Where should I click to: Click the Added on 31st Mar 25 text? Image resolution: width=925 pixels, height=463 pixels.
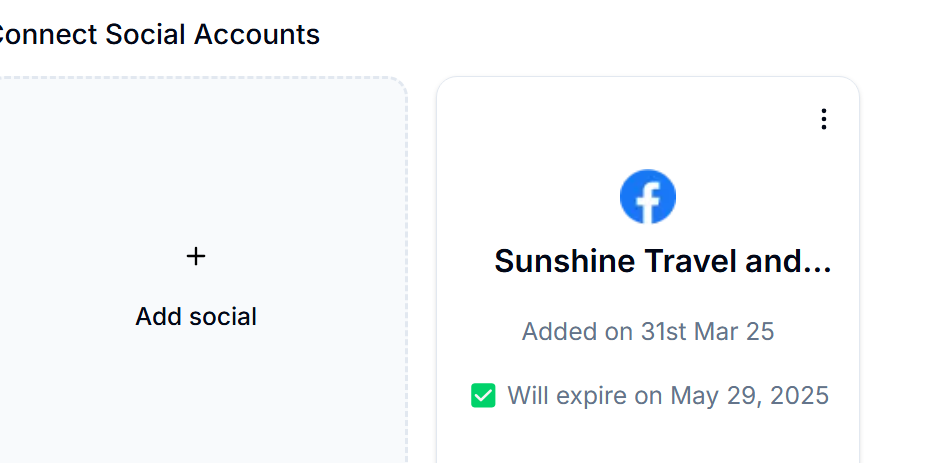pyautogui.click(x=648, y=331)
